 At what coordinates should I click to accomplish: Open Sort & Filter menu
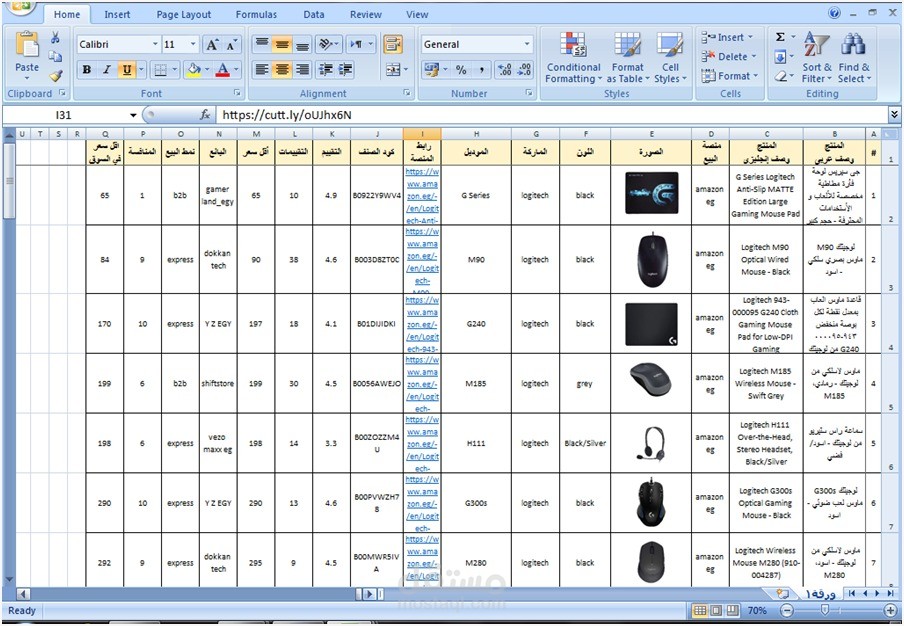click(x=817, y=57)
